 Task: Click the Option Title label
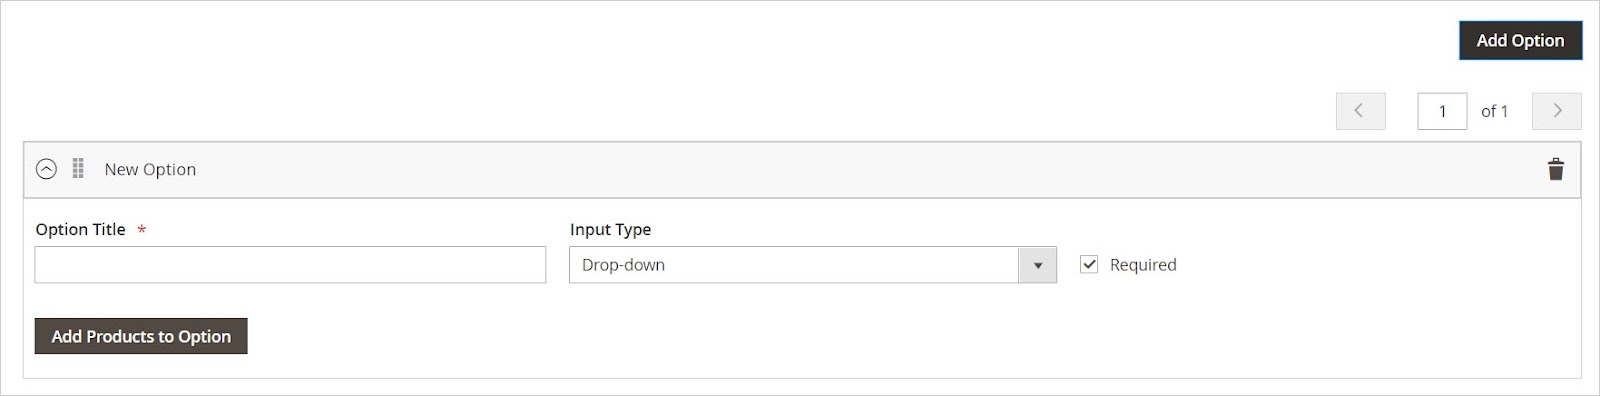click(81, 229)
